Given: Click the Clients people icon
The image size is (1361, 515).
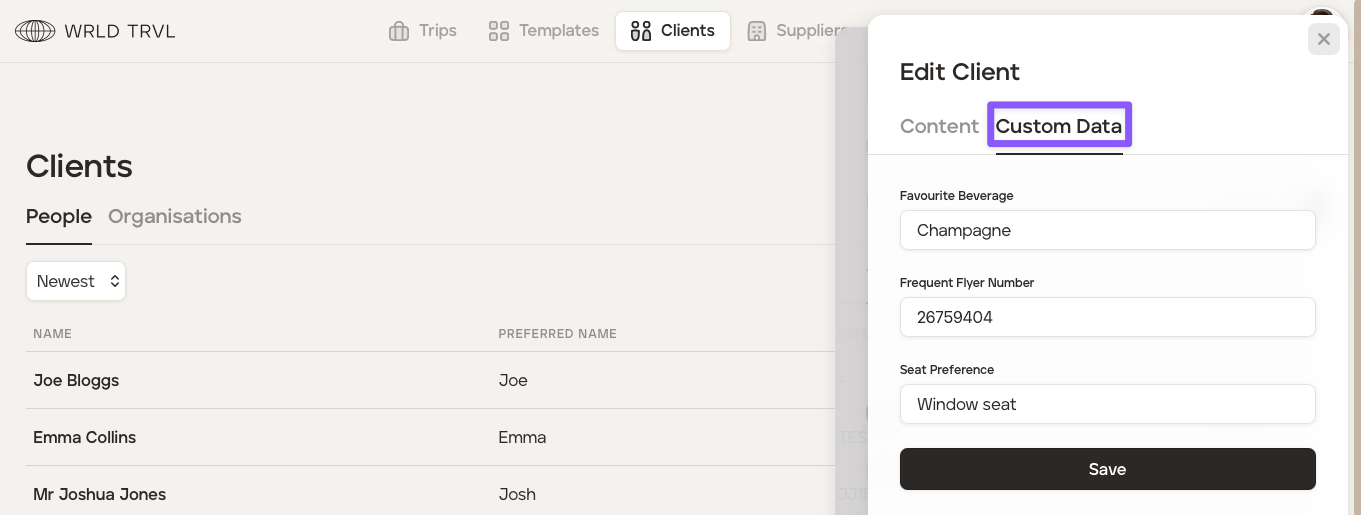Looking at the screenshot, I should 641,31.
